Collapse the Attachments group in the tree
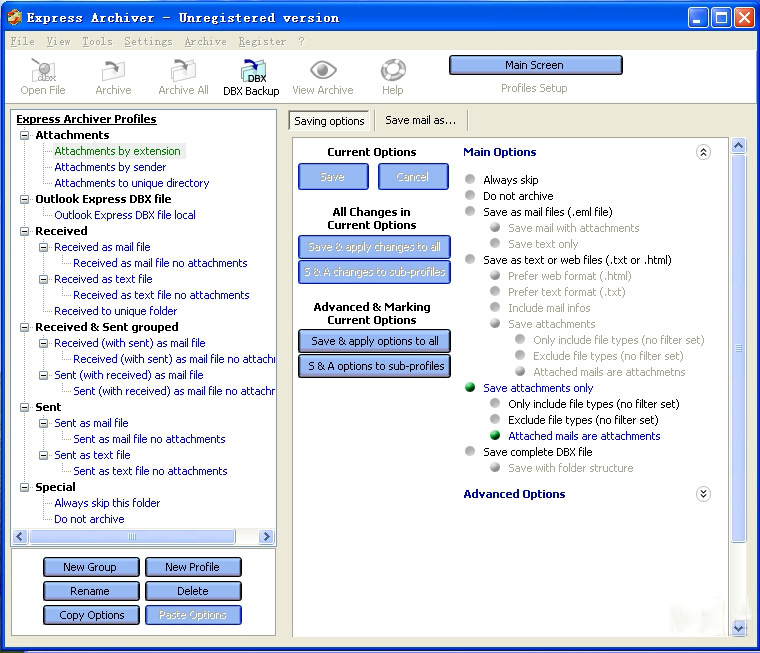The height and width of the screenshot is (653, 760). pyautogui.click(x=24, y=135)
